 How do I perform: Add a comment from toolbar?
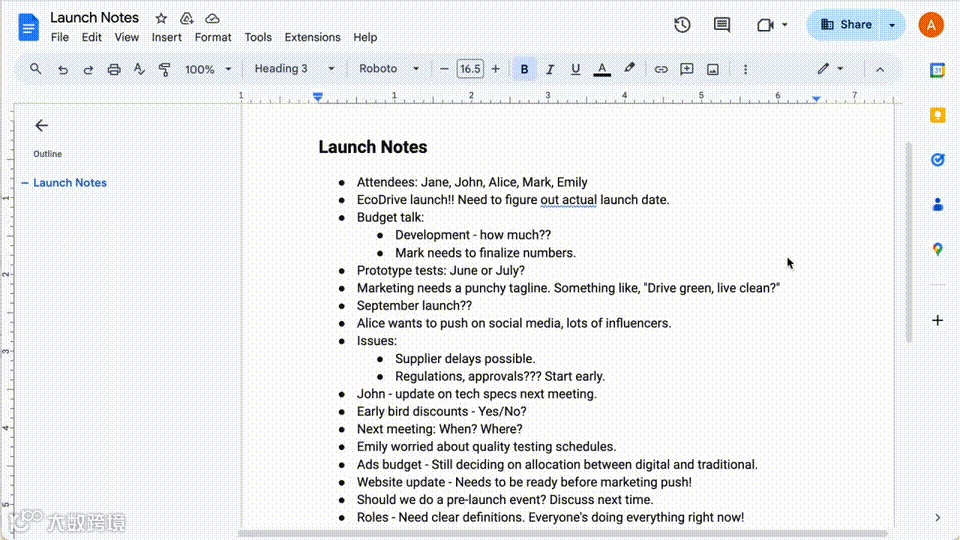click(686, 69)
